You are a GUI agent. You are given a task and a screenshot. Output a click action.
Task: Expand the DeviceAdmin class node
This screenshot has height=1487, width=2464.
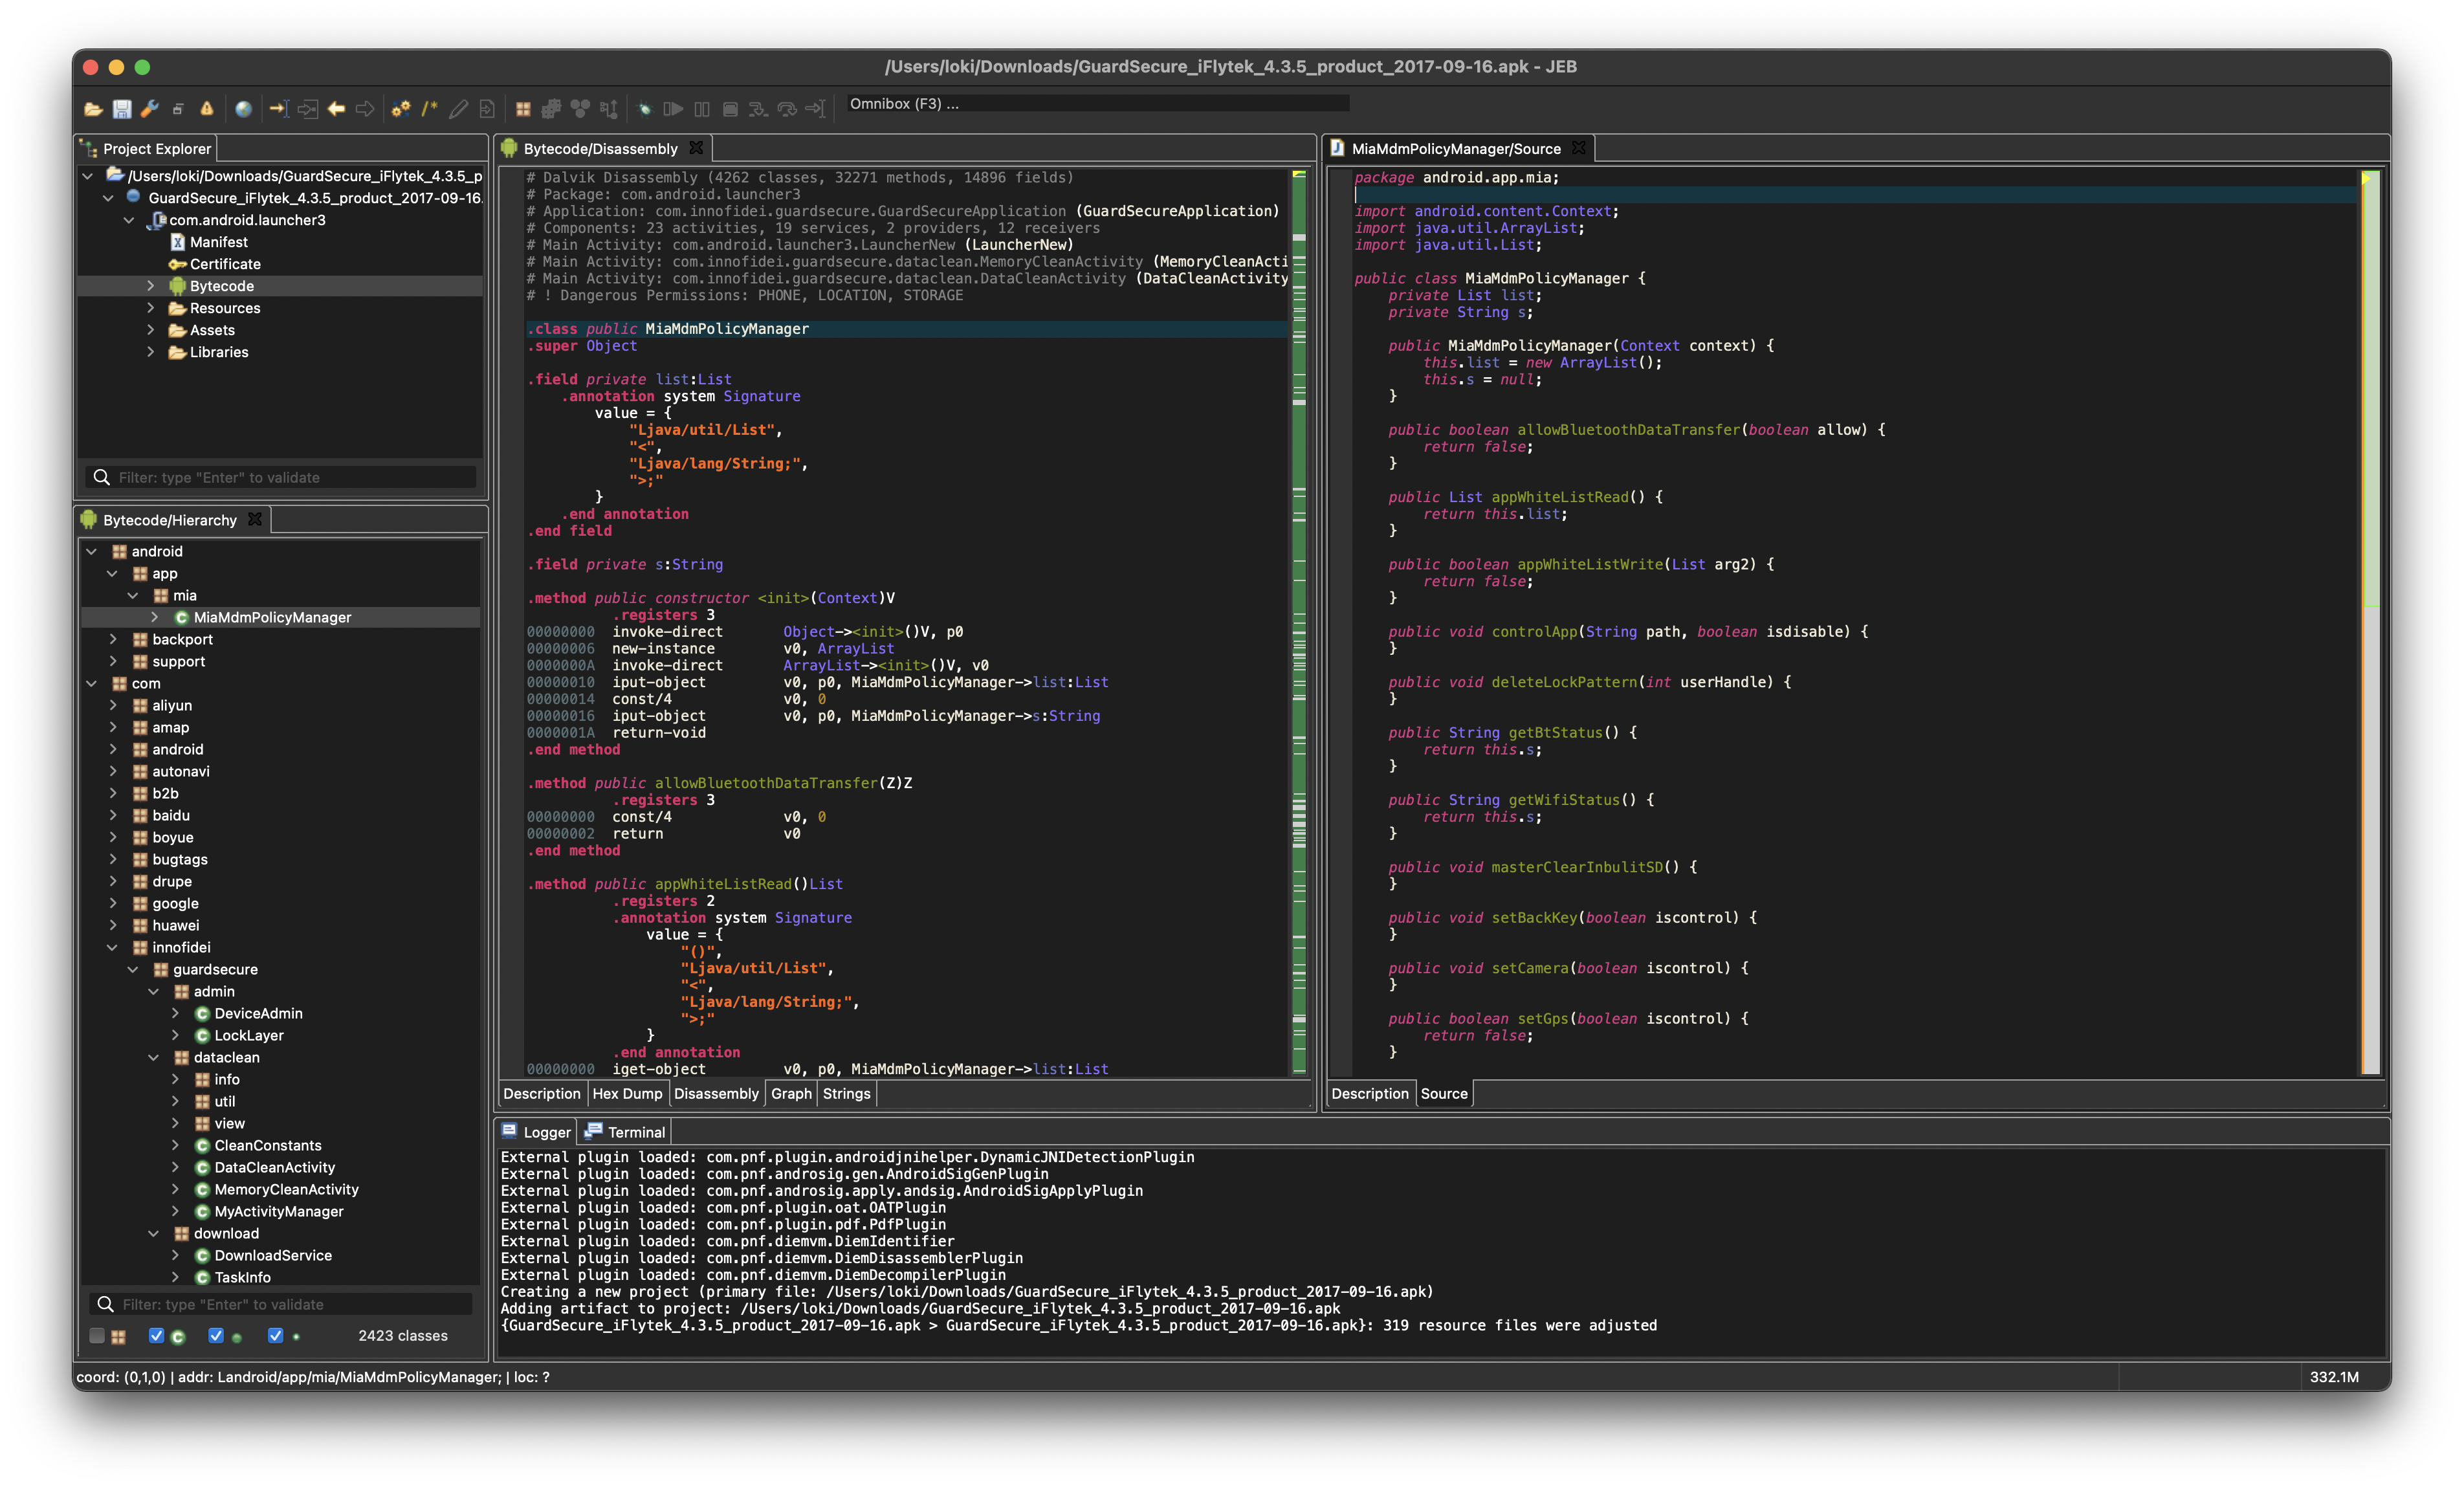pos(175,1013)
